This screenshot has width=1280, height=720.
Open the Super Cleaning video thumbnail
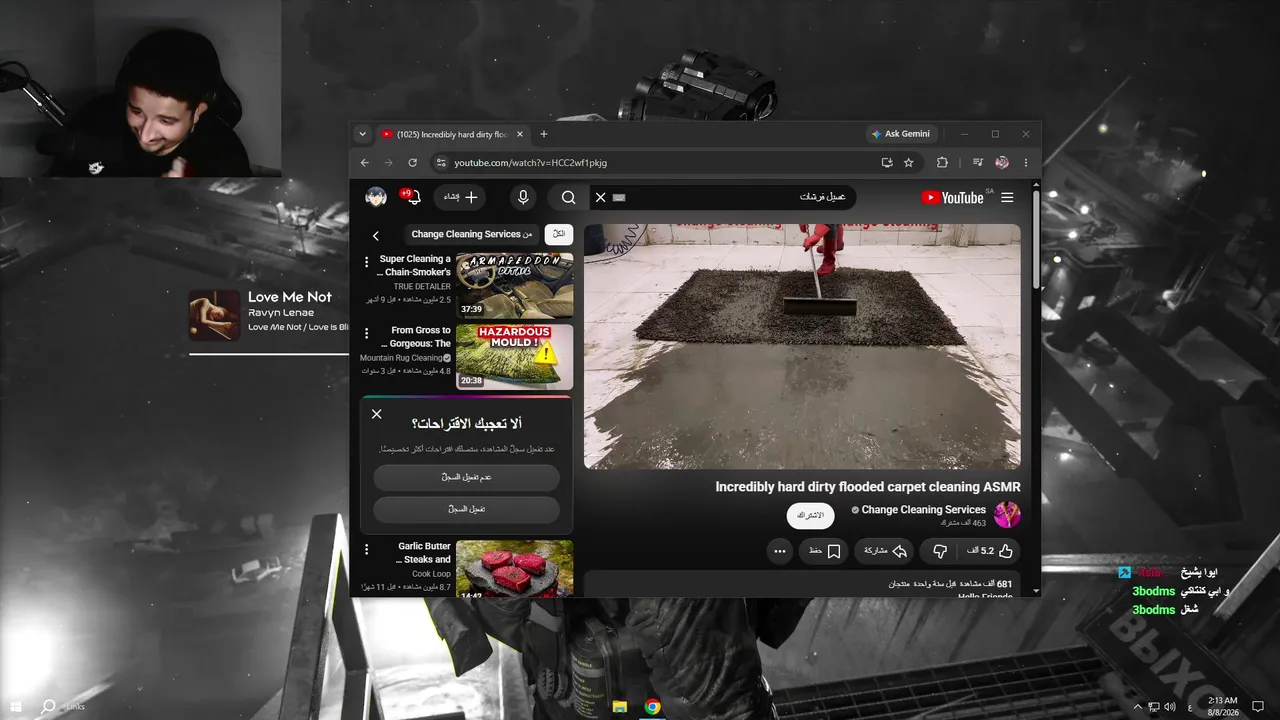[x=515, y=286]
